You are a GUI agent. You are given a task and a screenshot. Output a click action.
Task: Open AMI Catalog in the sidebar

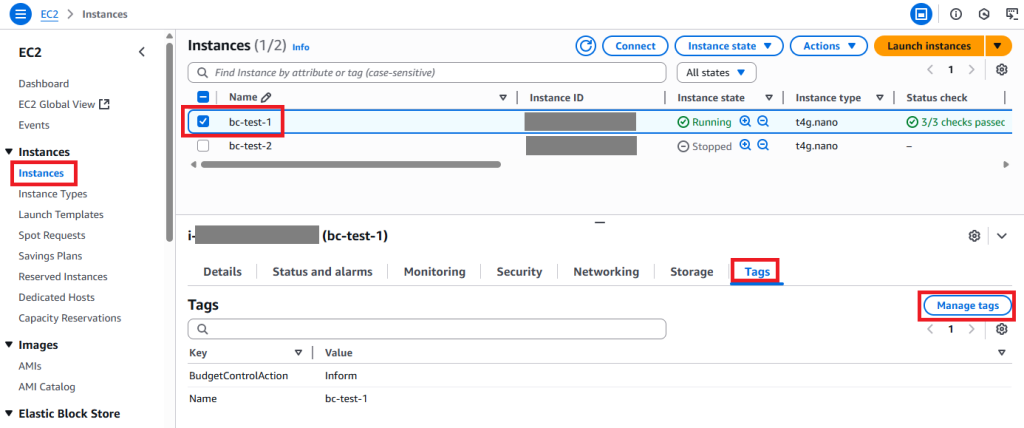point(46,386)
